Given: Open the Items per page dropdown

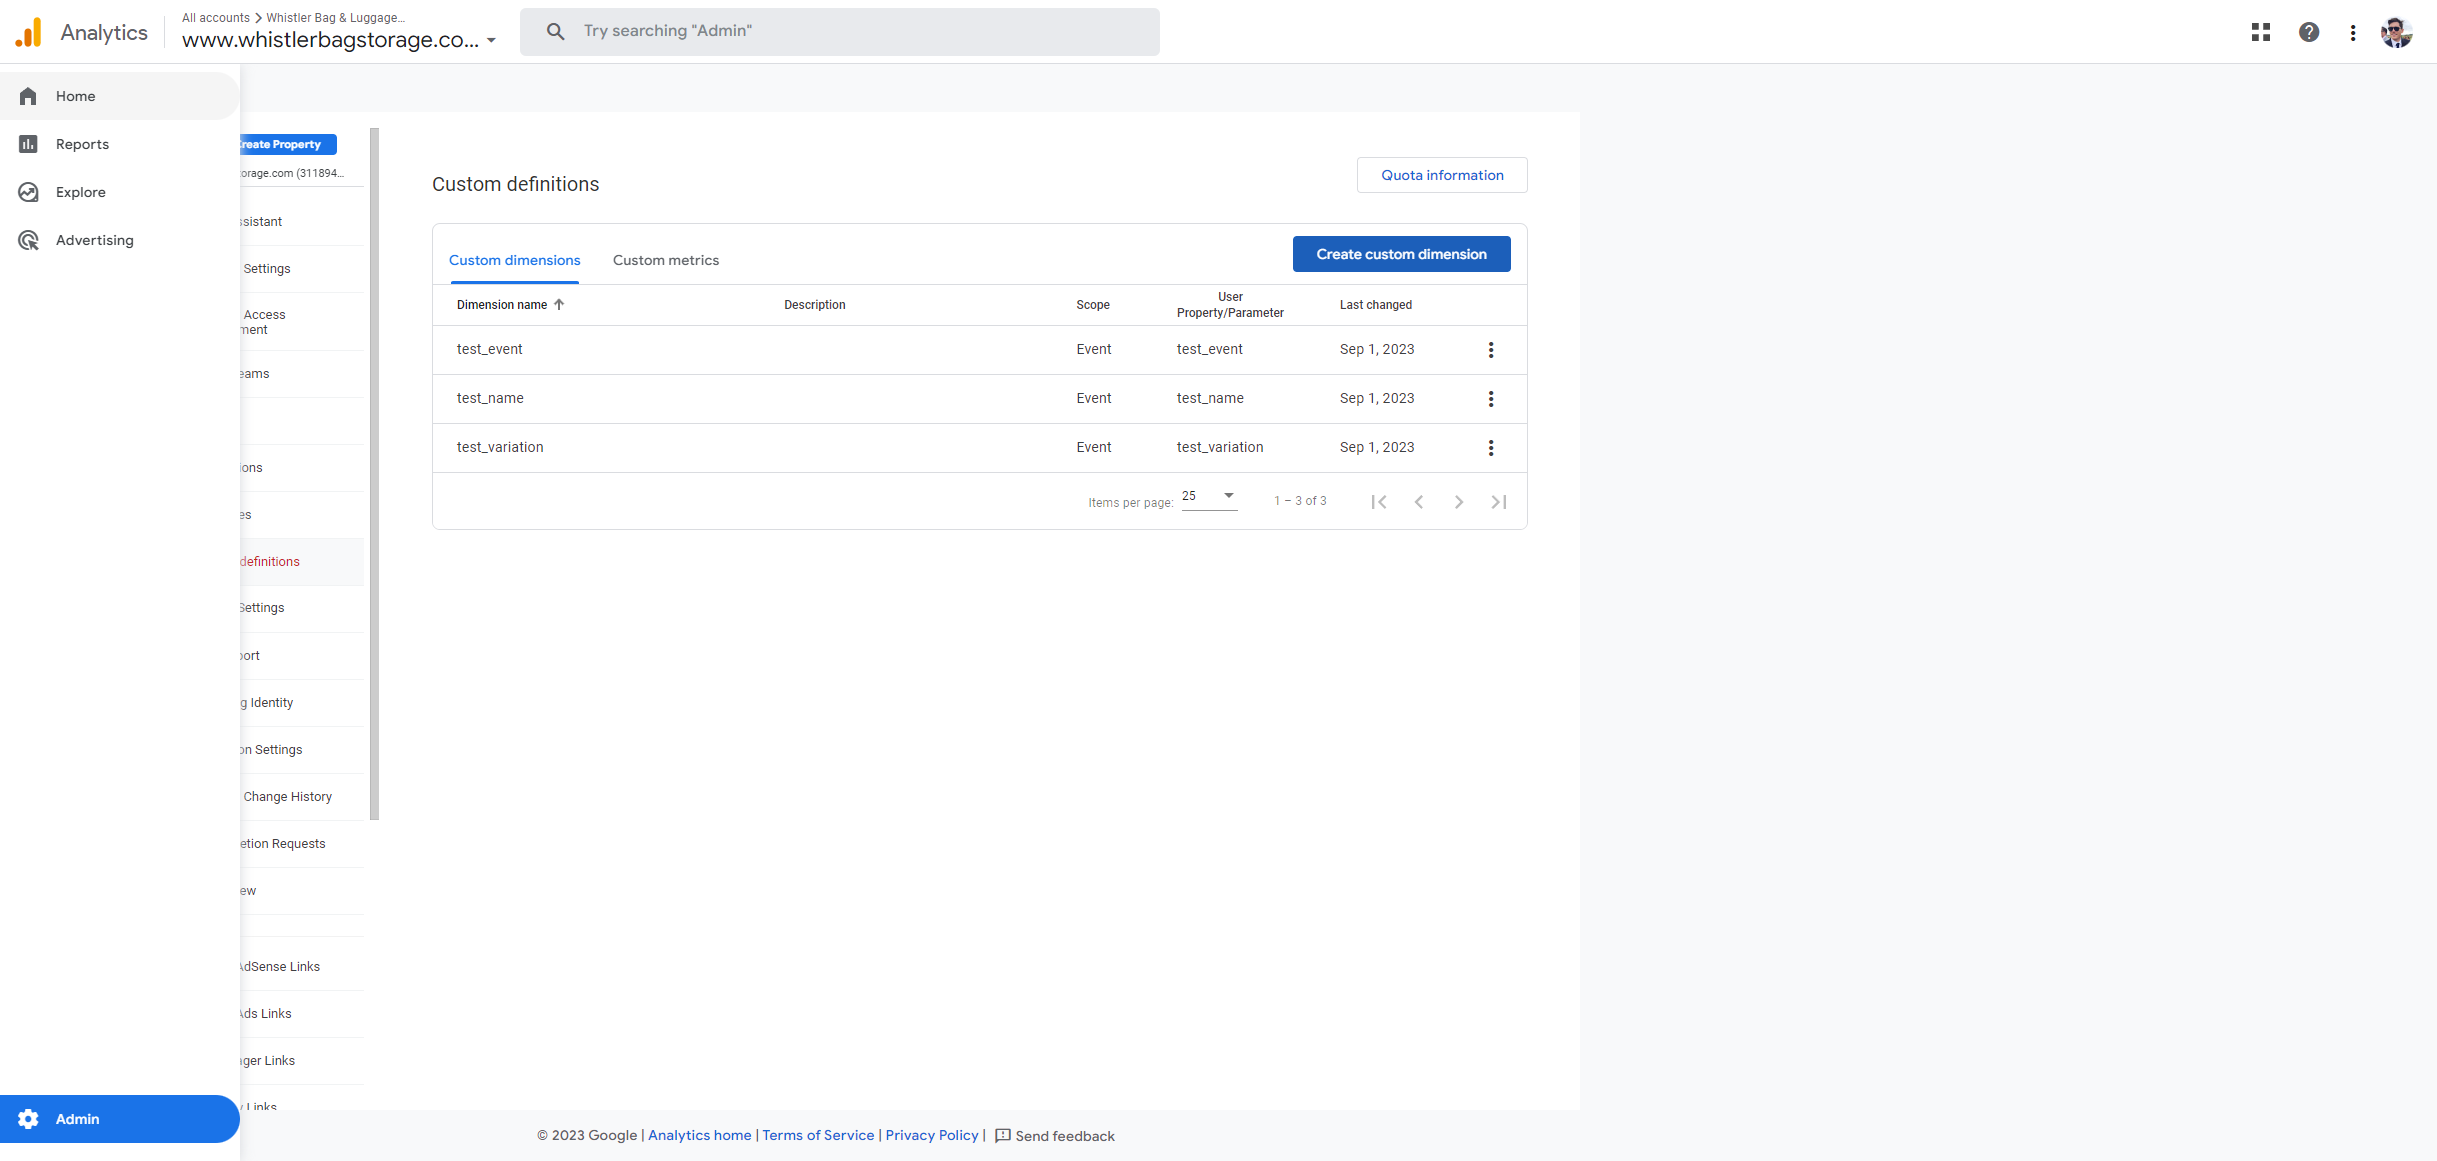Looking at the screenshot, I should pyautogui.click(x=1209, y=497).
